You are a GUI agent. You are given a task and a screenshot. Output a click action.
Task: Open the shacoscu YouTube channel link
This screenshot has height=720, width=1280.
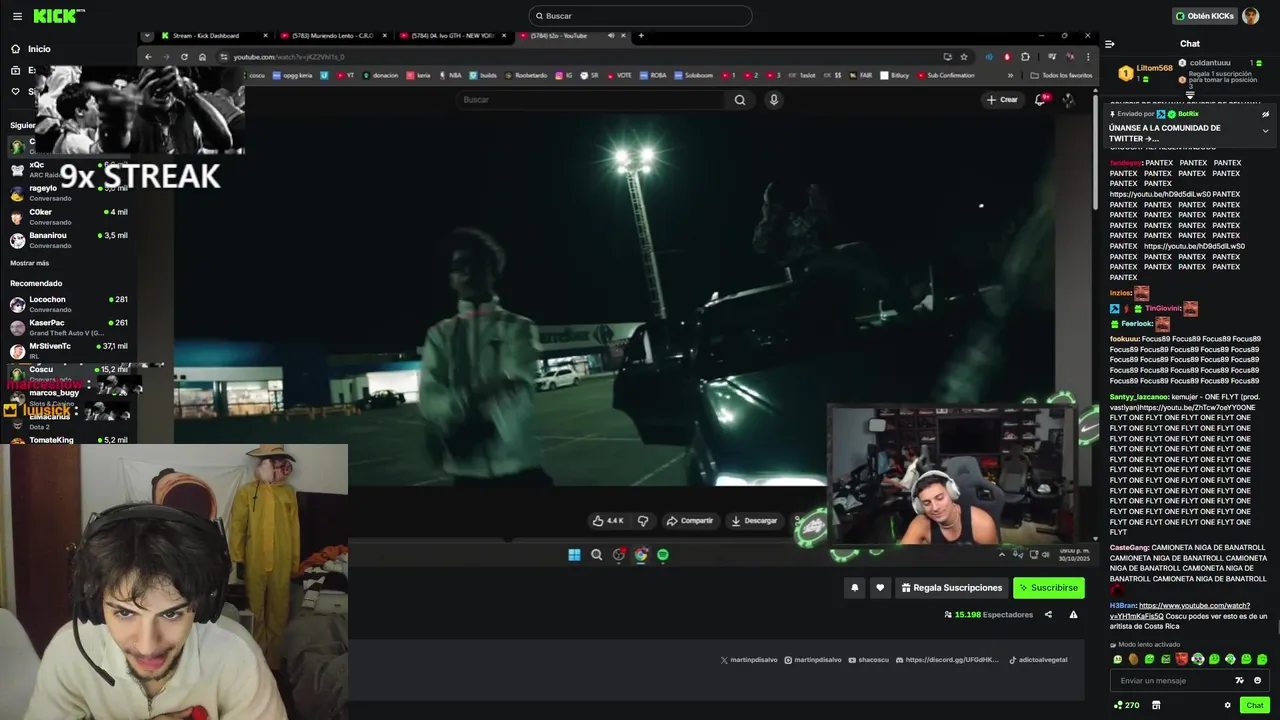pos(868,660)
